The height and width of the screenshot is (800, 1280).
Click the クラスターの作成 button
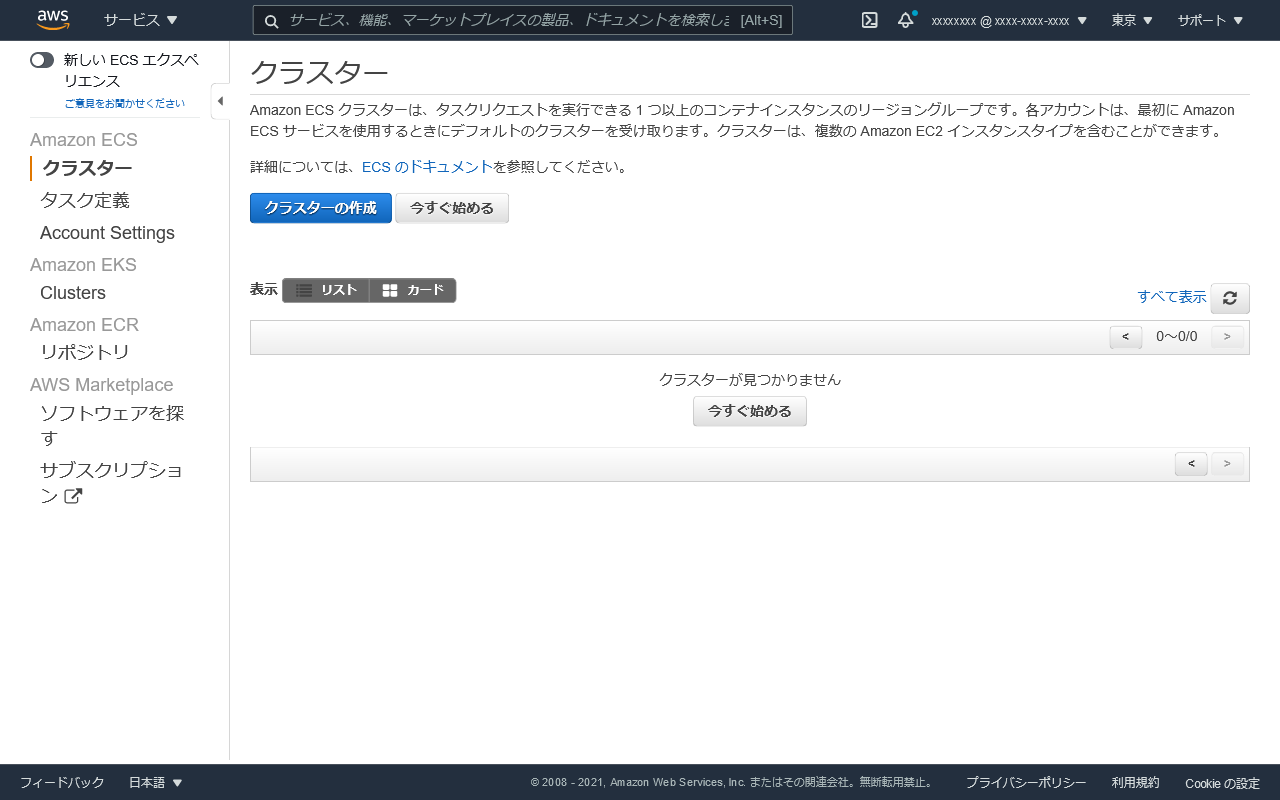pyautogui.click(x=320, y=208)
